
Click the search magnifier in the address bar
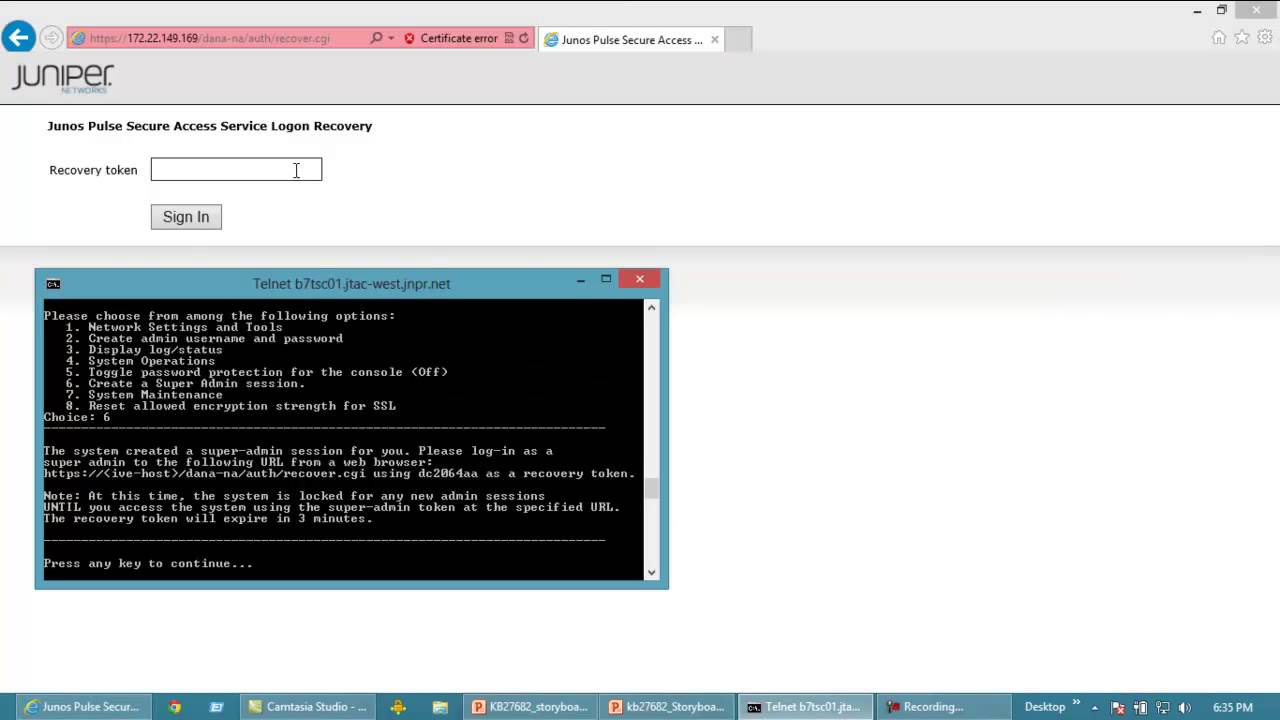click(x=376, y=38)
